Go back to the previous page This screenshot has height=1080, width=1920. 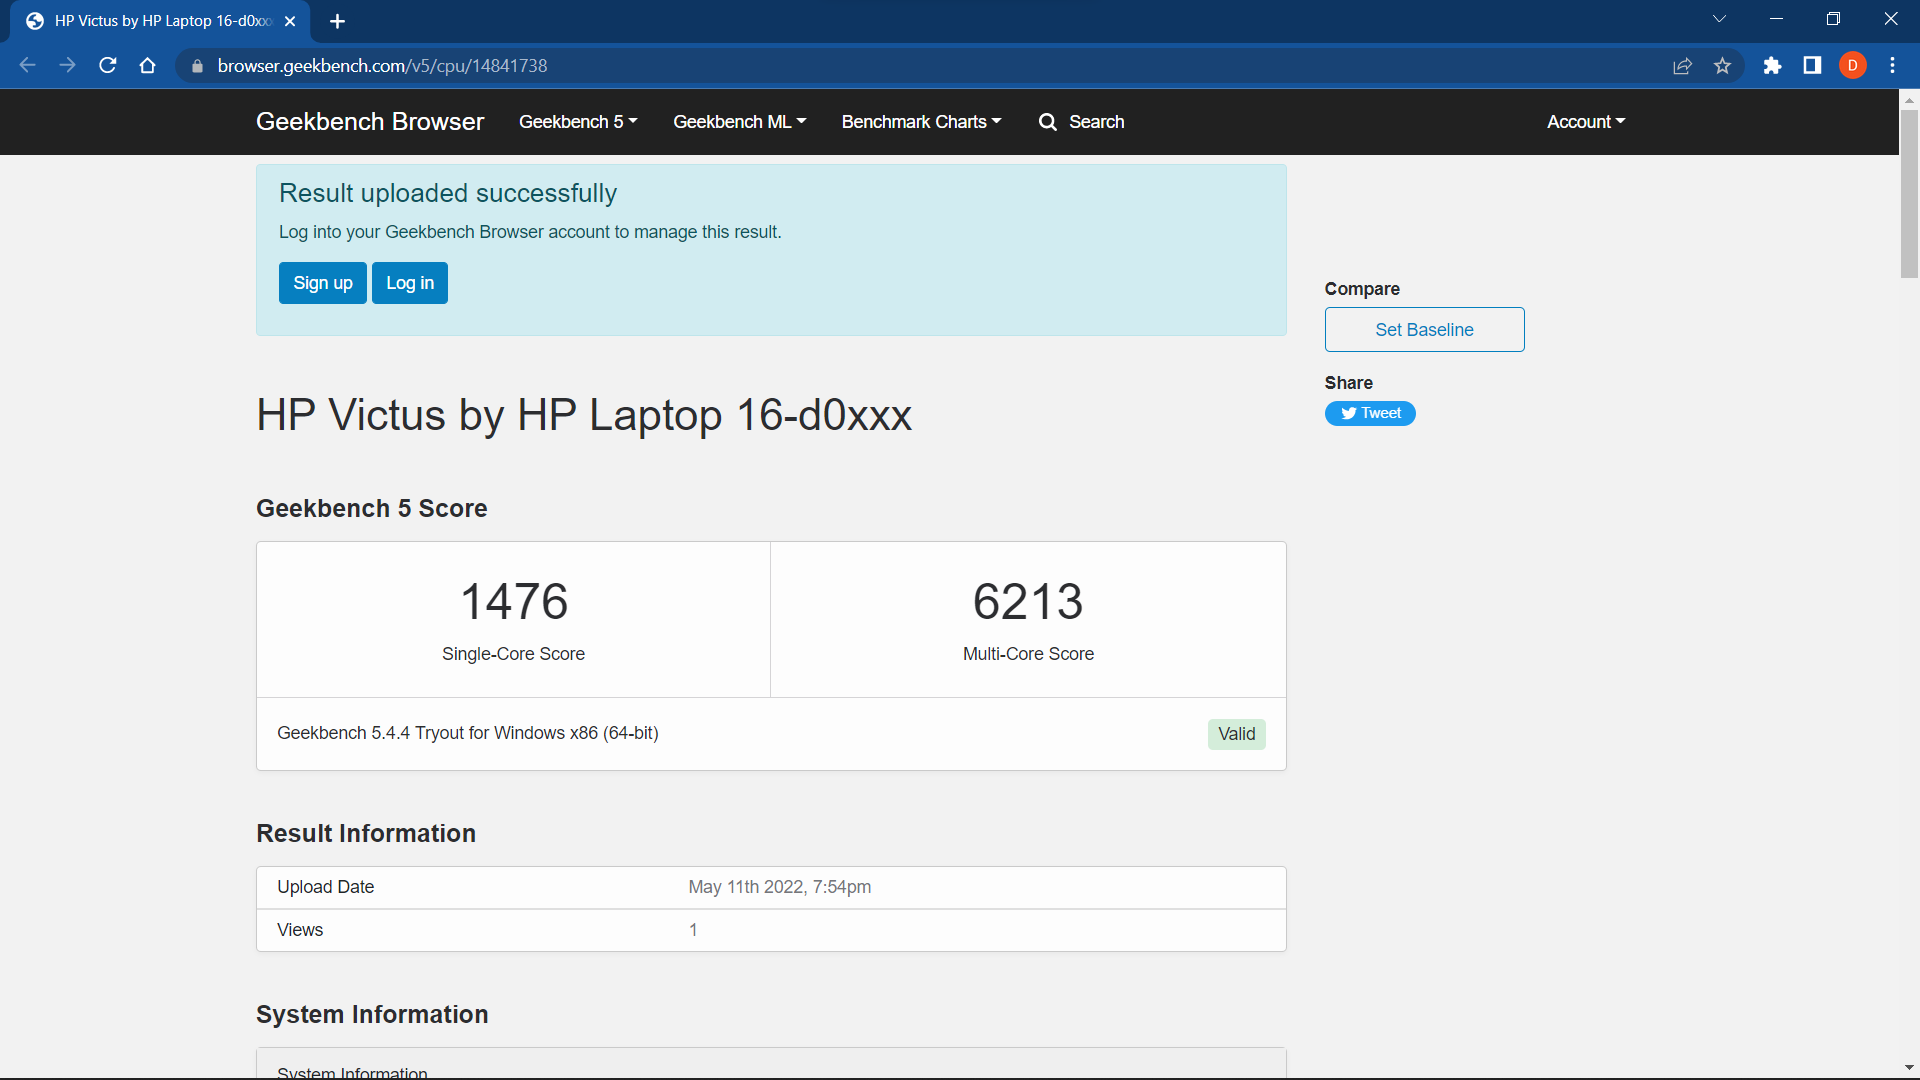[x=27, y=65]
